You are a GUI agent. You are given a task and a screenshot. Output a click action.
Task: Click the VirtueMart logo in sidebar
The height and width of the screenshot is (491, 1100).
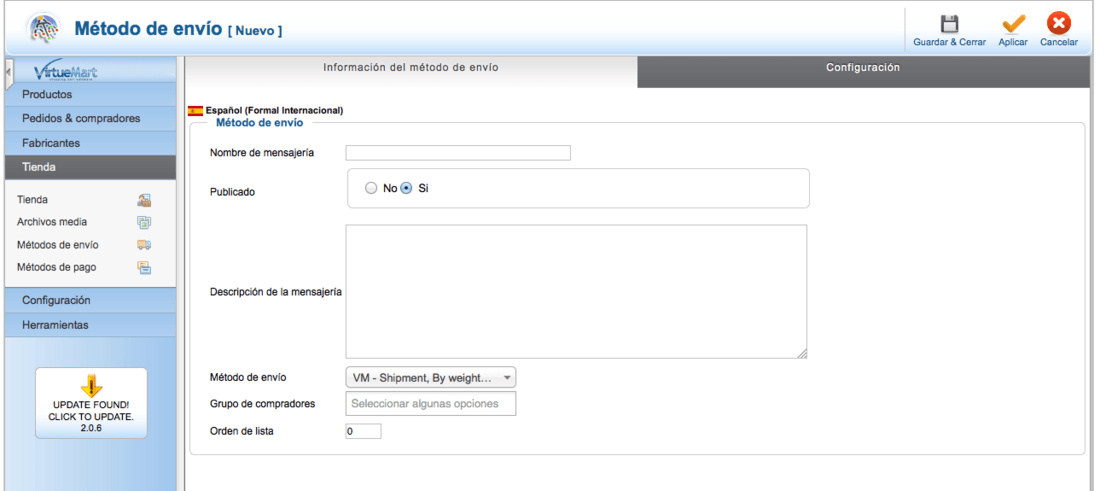pos(66,71)
